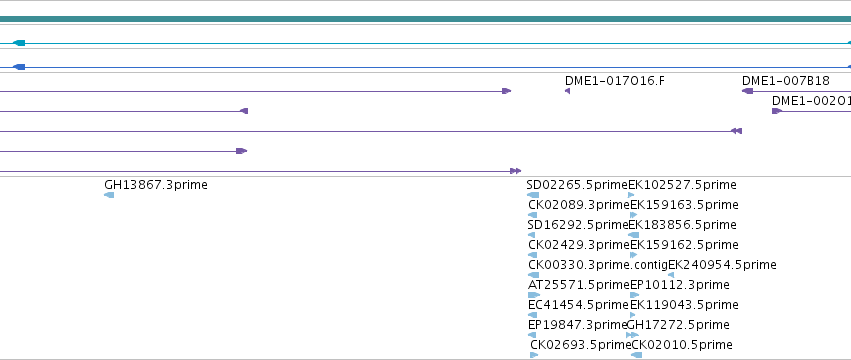Click the EK240954.5prime small arrow
Screen dimensions: 851x360
(671, 275)
